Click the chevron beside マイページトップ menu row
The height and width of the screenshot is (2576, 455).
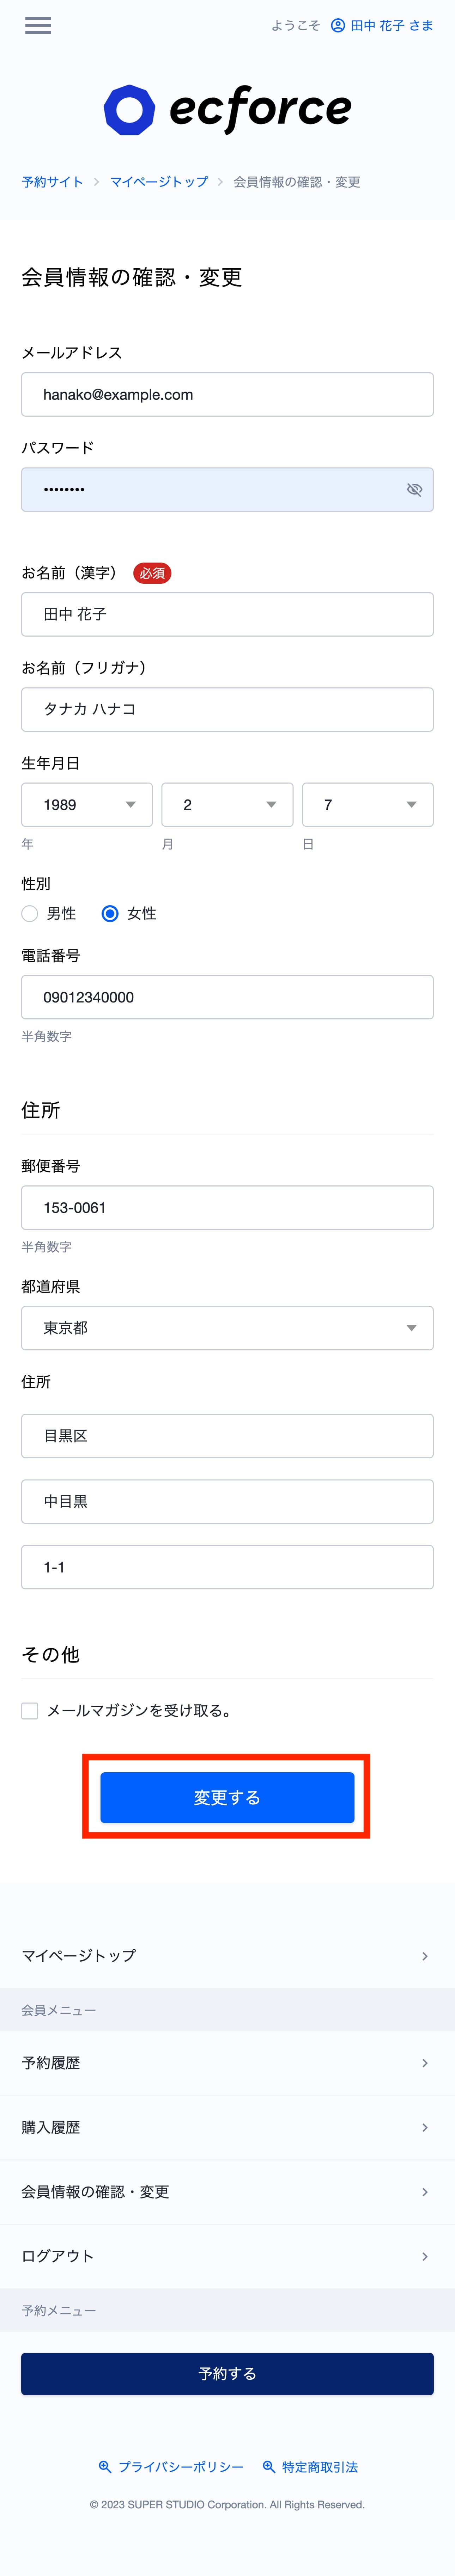(425, 1956)
